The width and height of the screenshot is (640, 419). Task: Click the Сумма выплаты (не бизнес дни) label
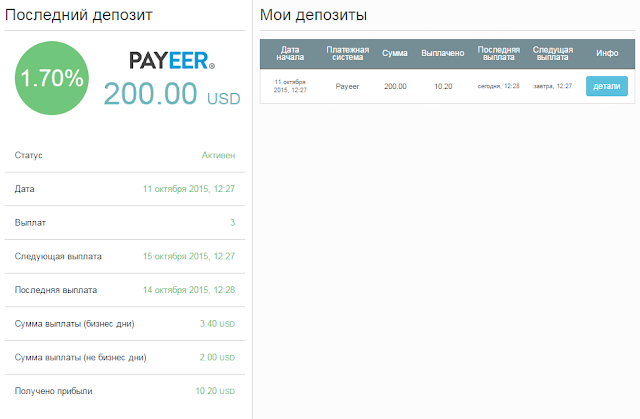point(80,357)
